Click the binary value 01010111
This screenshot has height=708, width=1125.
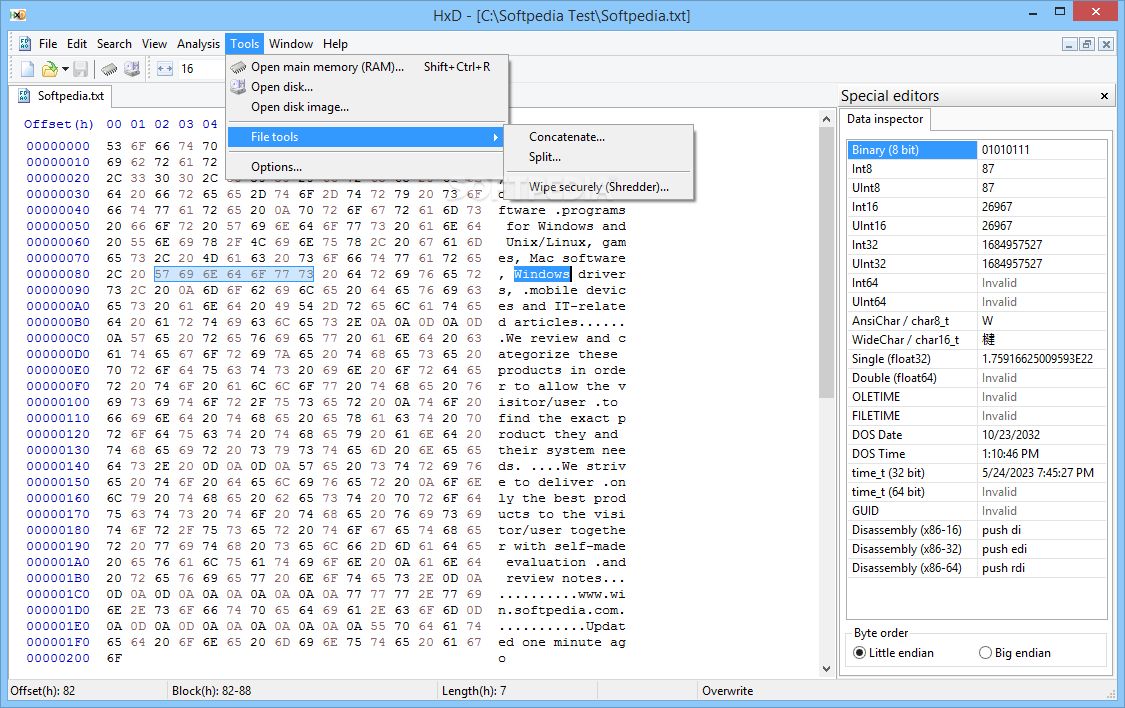(1005, 150)
